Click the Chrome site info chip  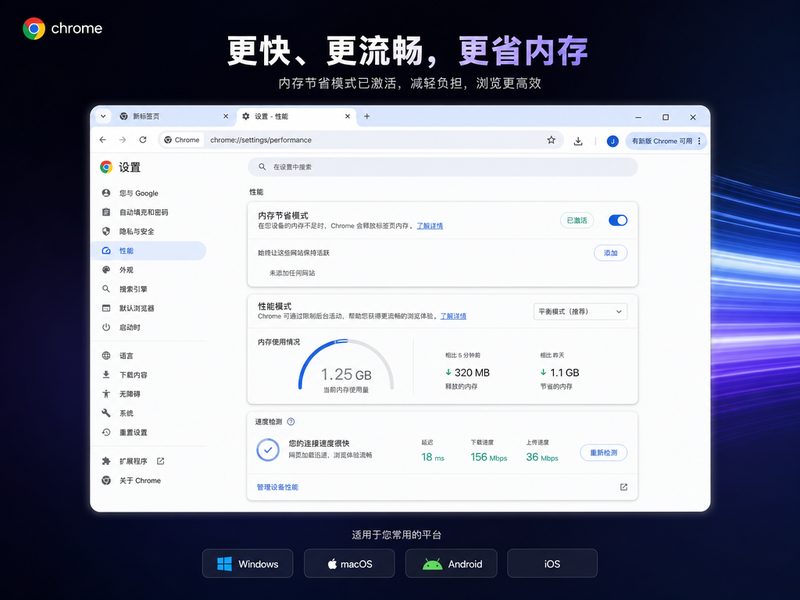pos(182,140)
